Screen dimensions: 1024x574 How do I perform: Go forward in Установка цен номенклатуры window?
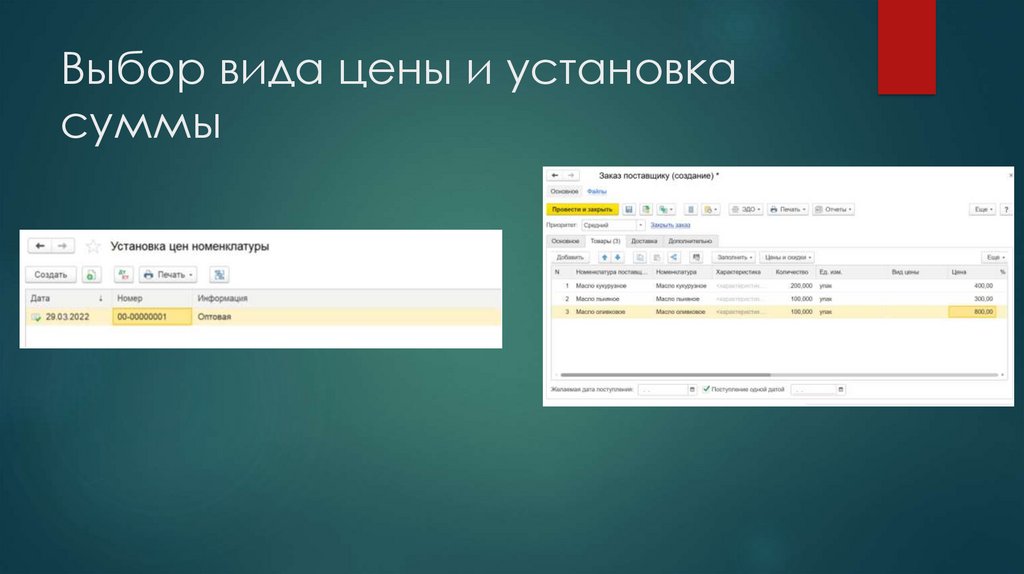click(62, 246)
